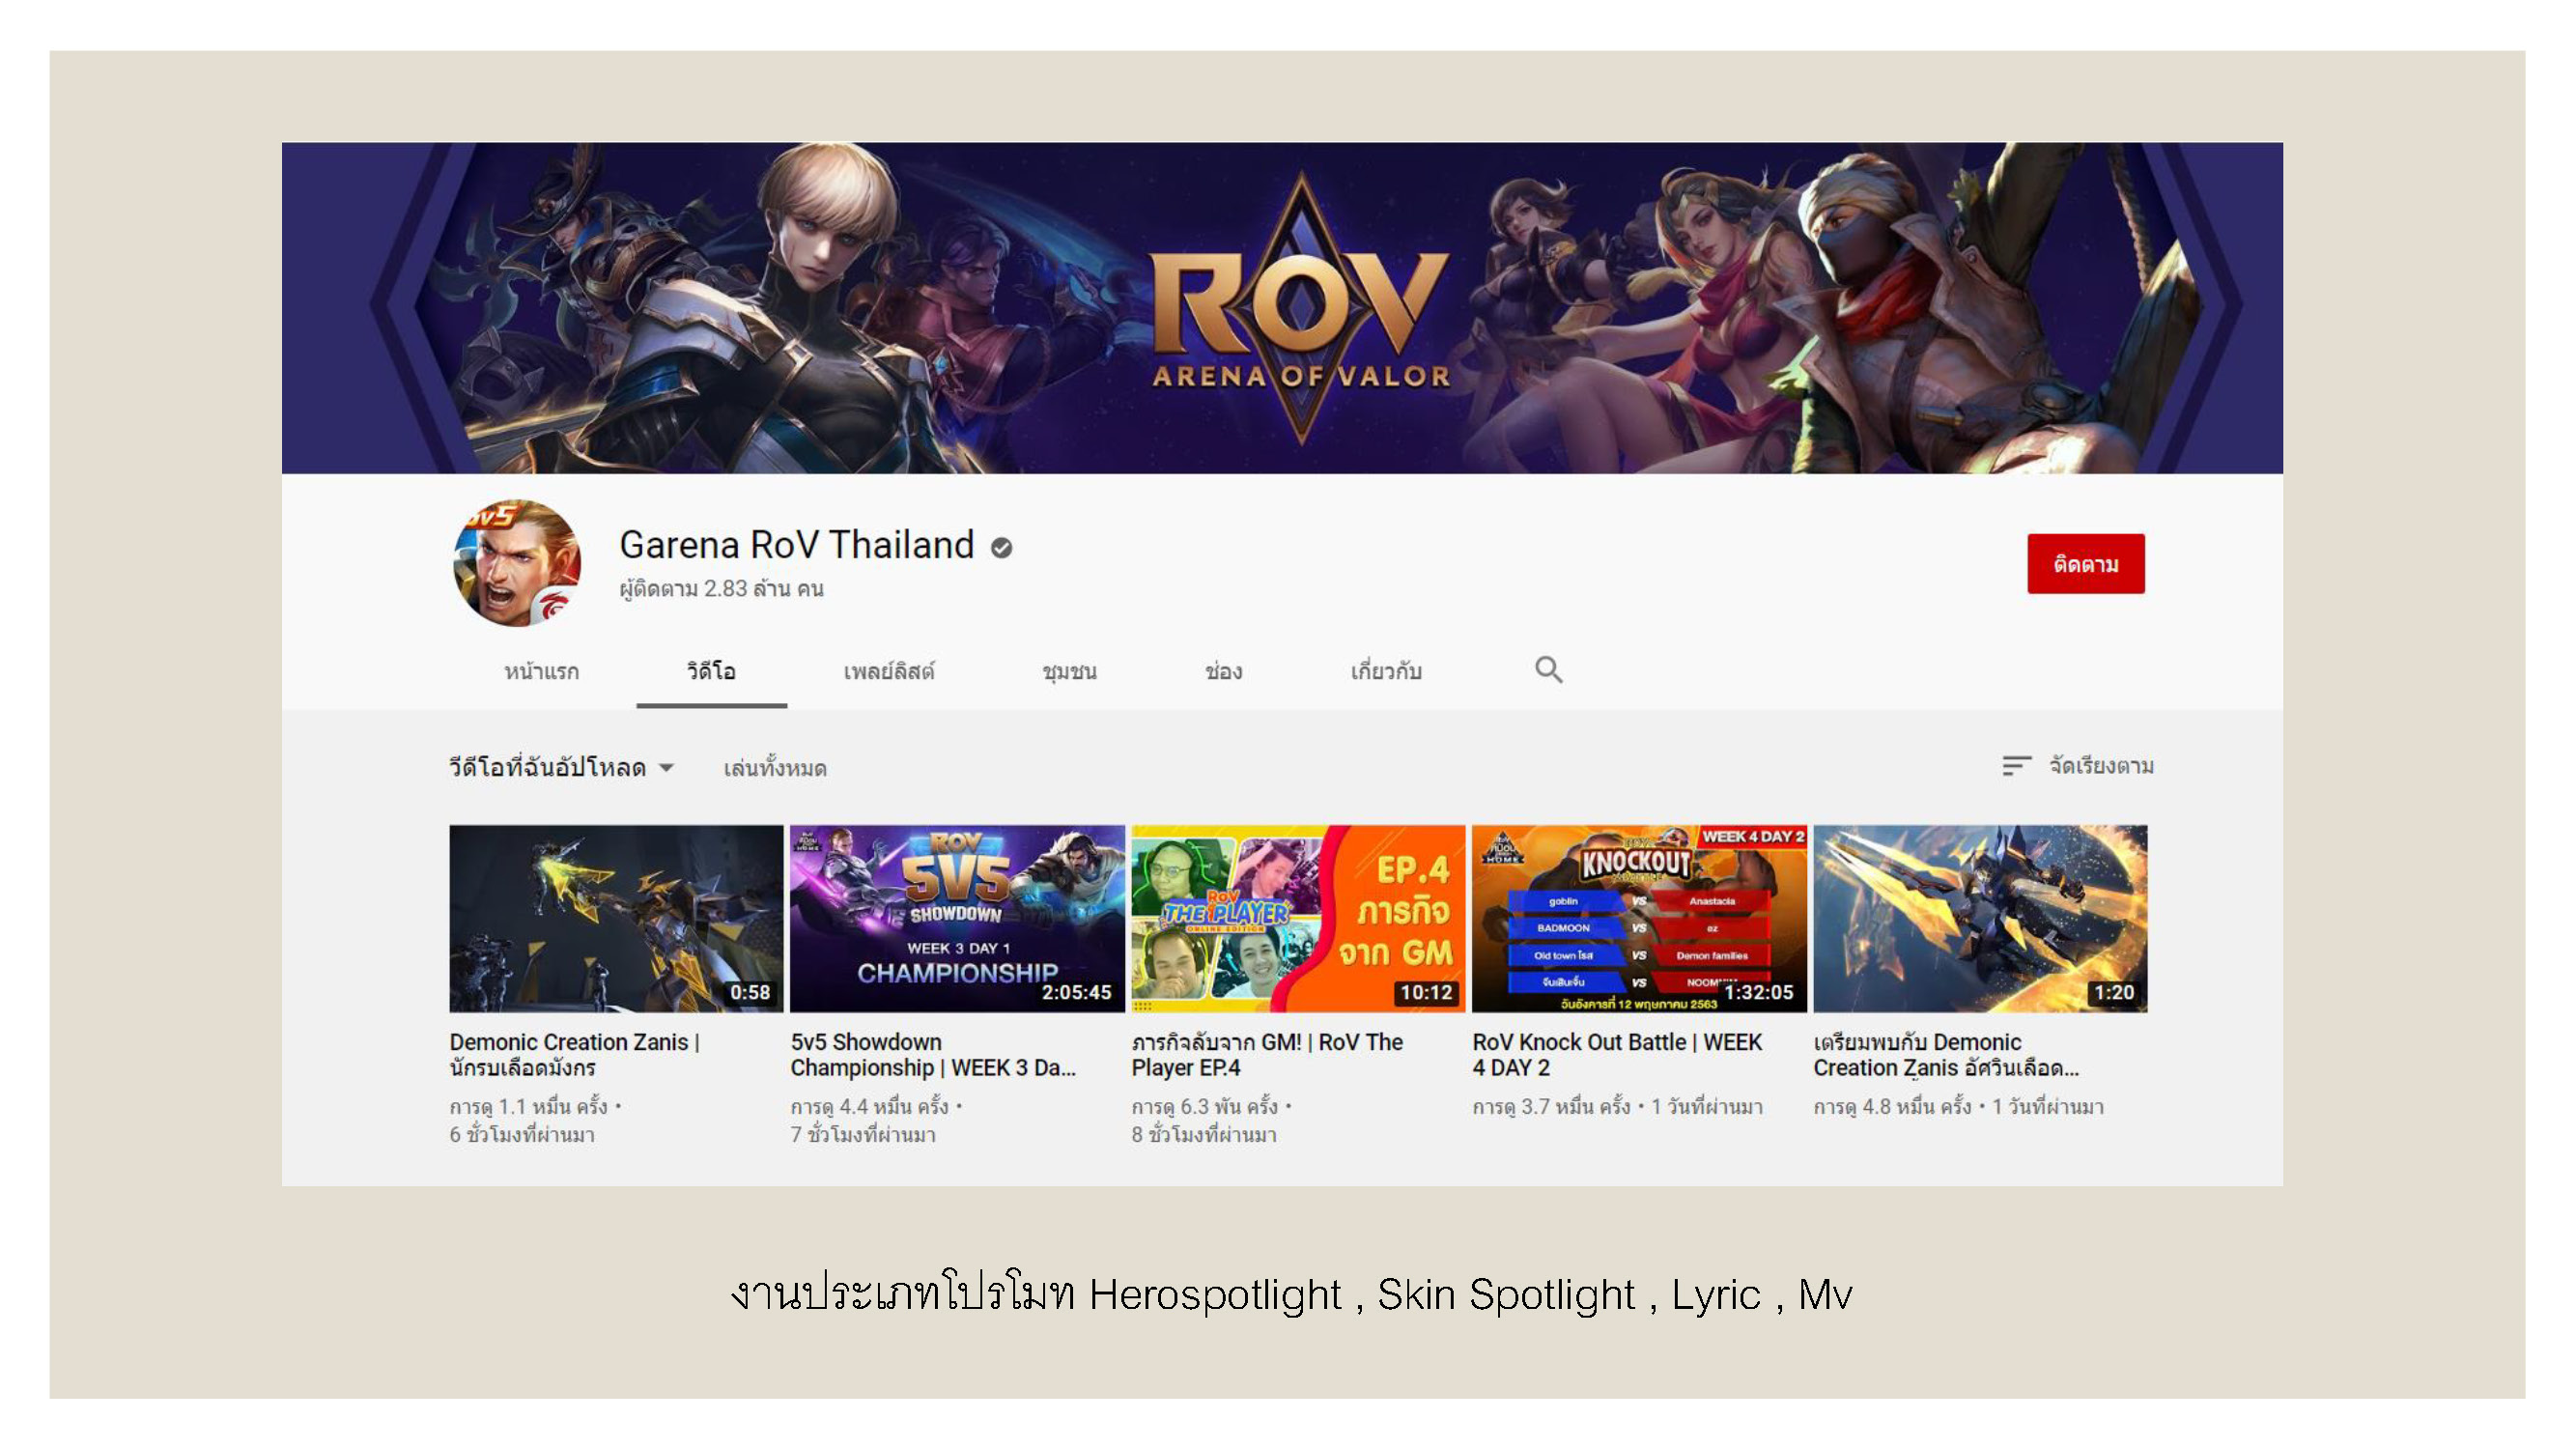The width and height of the screenshot is (2576, 1449).
Task: Click title 'เตรียมพบกับ Demonic Creation Zanis'
Action: click(x=1946, y=1055)
